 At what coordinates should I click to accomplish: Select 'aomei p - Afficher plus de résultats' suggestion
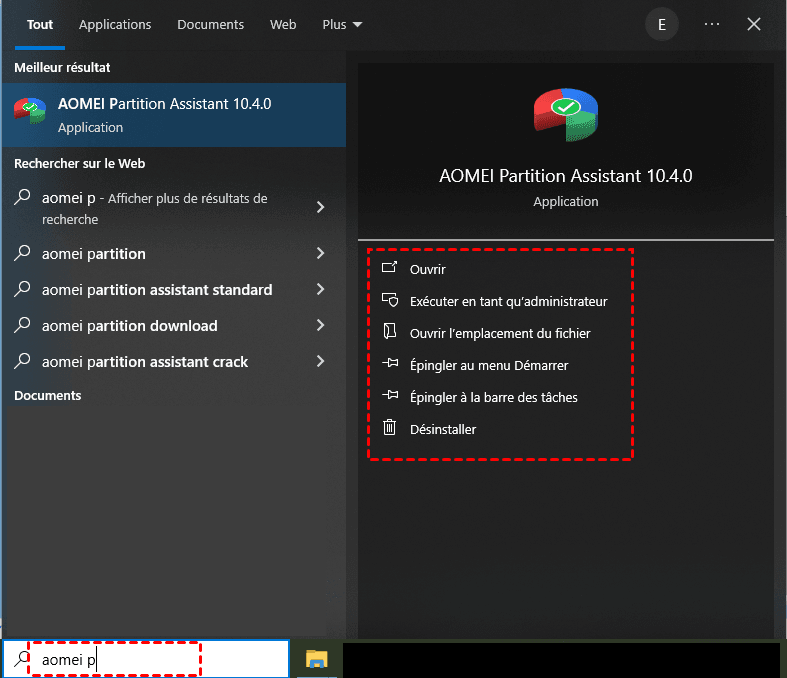click(174, 208)
